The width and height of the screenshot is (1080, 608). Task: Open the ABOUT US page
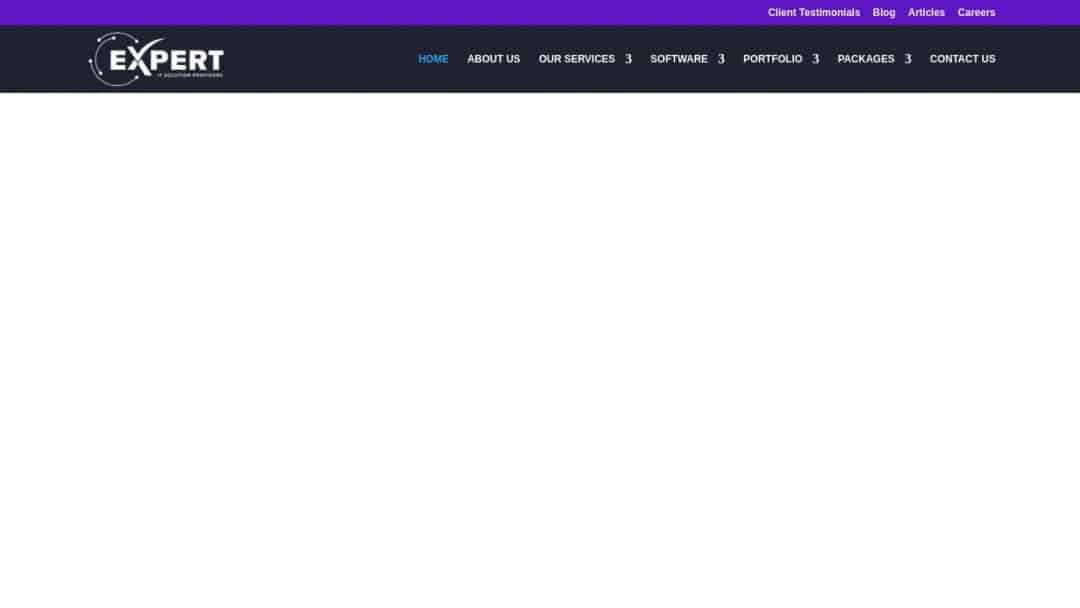coord(493,59)
